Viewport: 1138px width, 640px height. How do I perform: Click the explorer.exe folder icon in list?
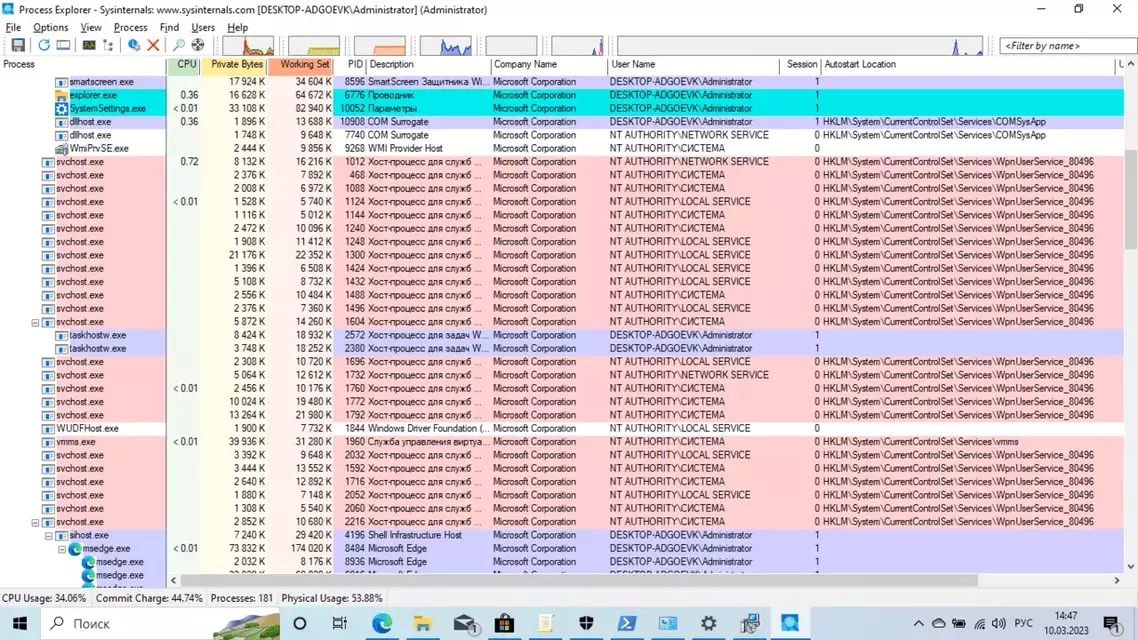pos(62,95)
